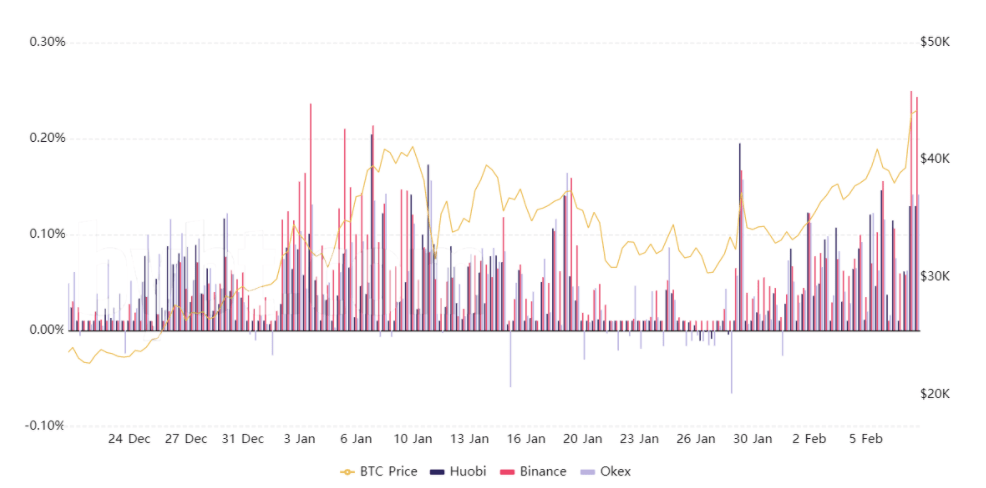Click the $40K right axis label
This screenshot has width=986, height=488.
[934, 159]
